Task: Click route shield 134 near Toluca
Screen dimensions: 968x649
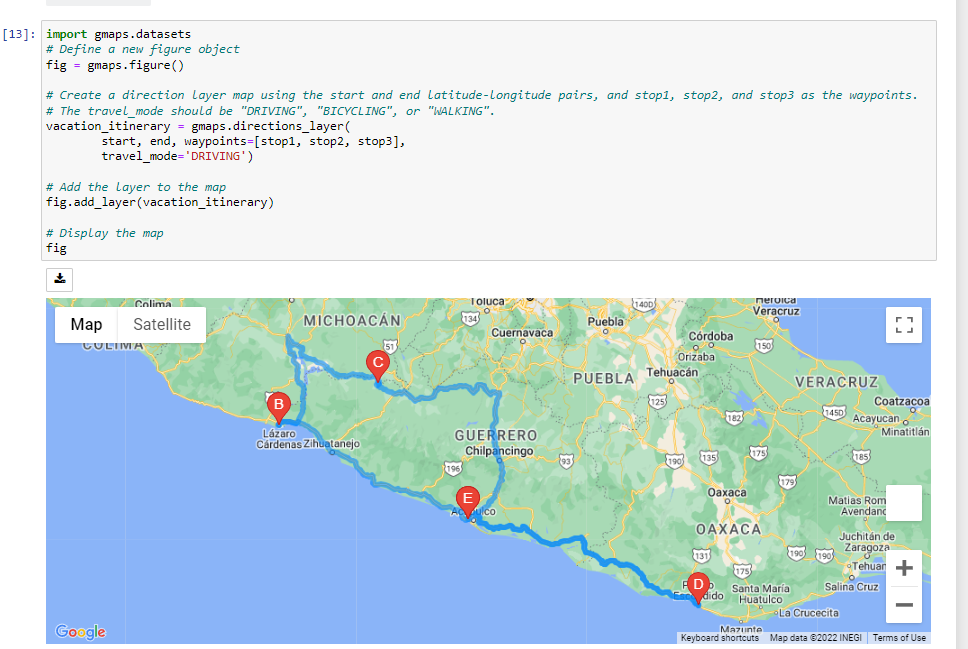Action: (x=470, y=318)
